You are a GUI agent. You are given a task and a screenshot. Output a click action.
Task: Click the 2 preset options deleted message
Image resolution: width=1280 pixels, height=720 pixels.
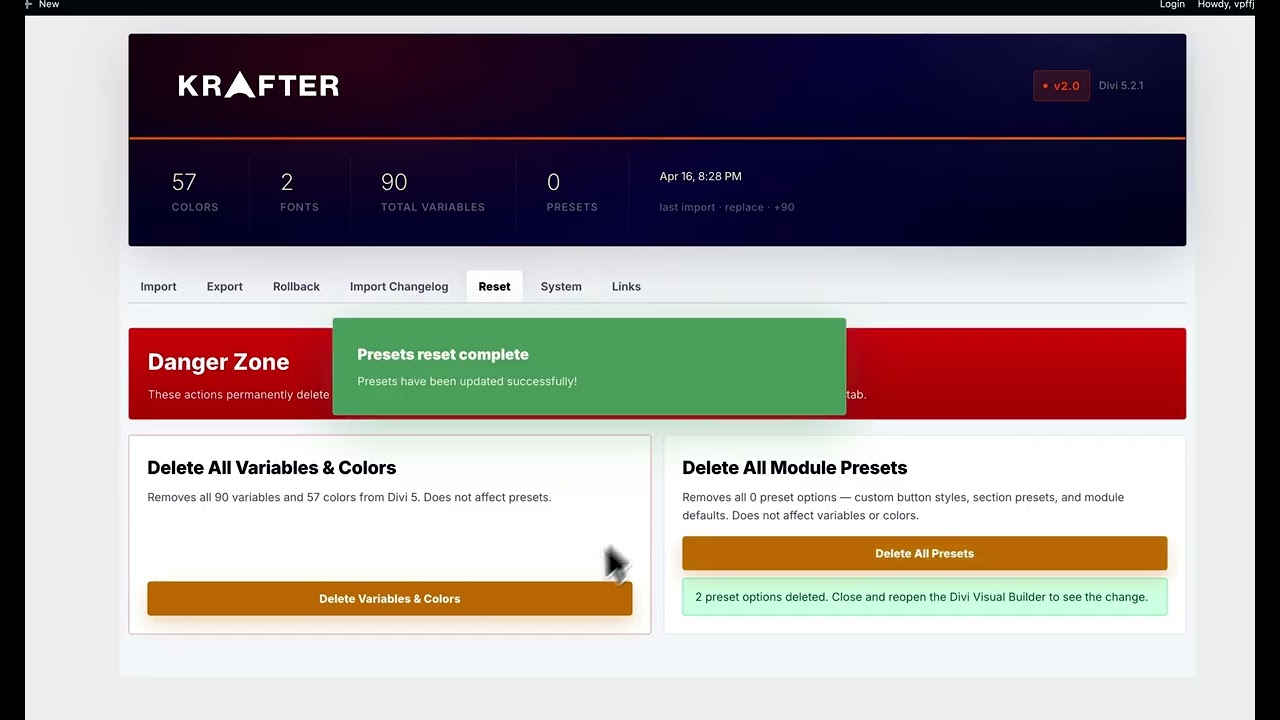pyautogui.click(x=924, y=597)
